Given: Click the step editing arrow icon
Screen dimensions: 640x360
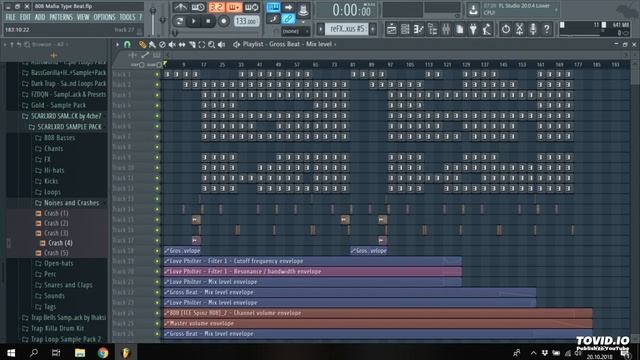Looking at the screenshot, I should click(288, 7).
